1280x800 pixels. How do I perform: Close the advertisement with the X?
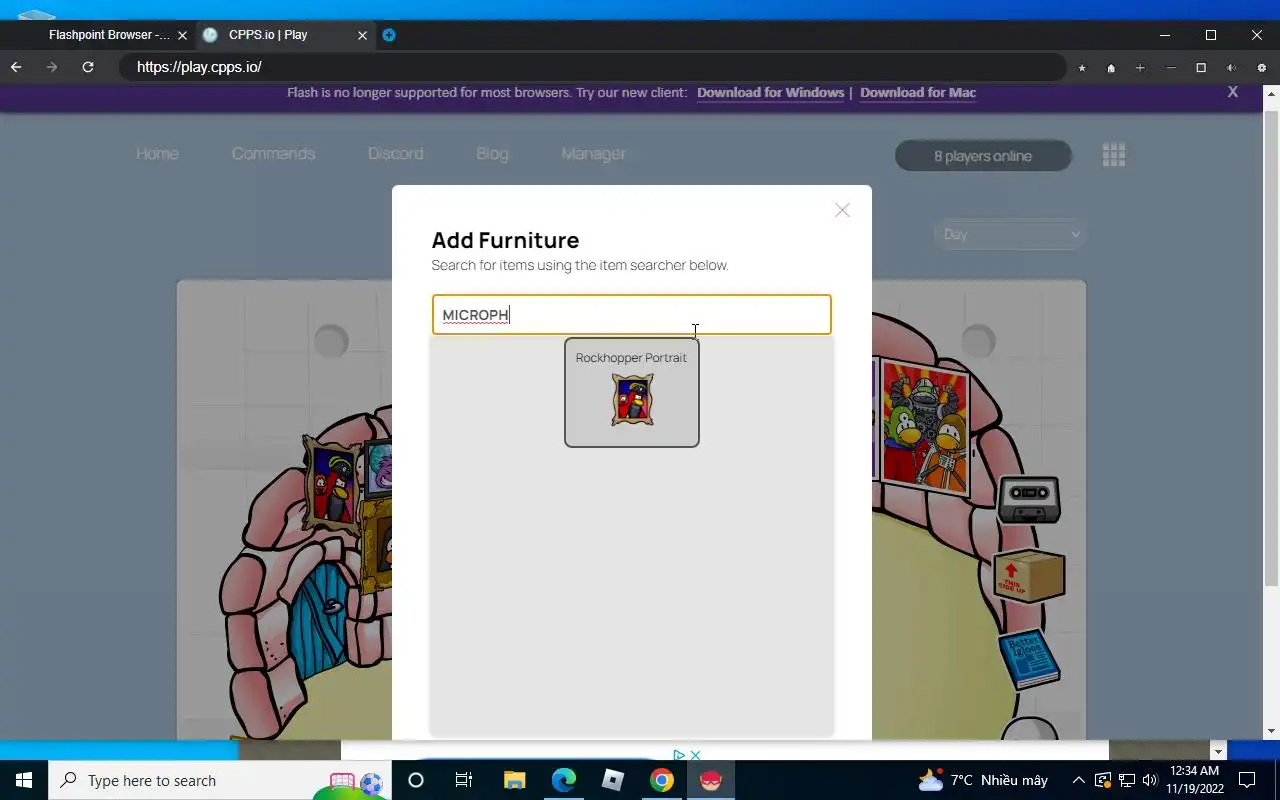coord(695,755)
